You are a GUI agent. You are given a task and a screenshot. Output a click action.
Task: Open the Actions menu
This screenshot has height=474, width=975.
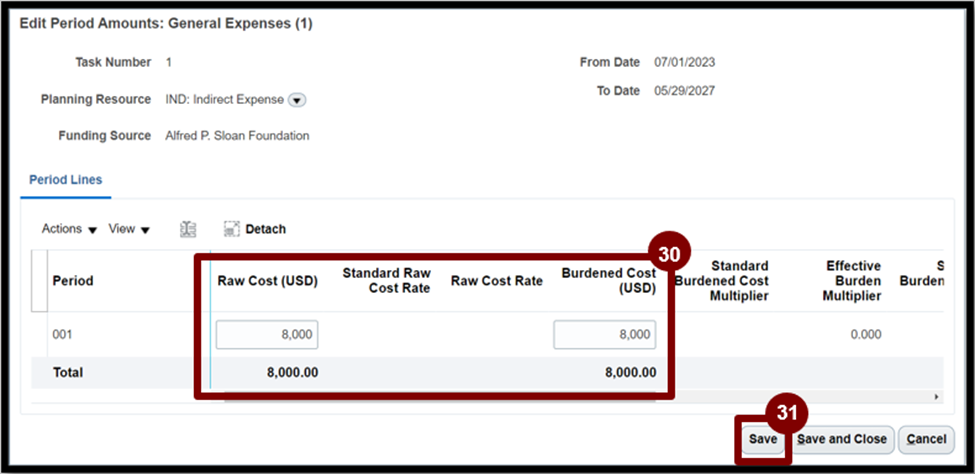click(70, 229)
